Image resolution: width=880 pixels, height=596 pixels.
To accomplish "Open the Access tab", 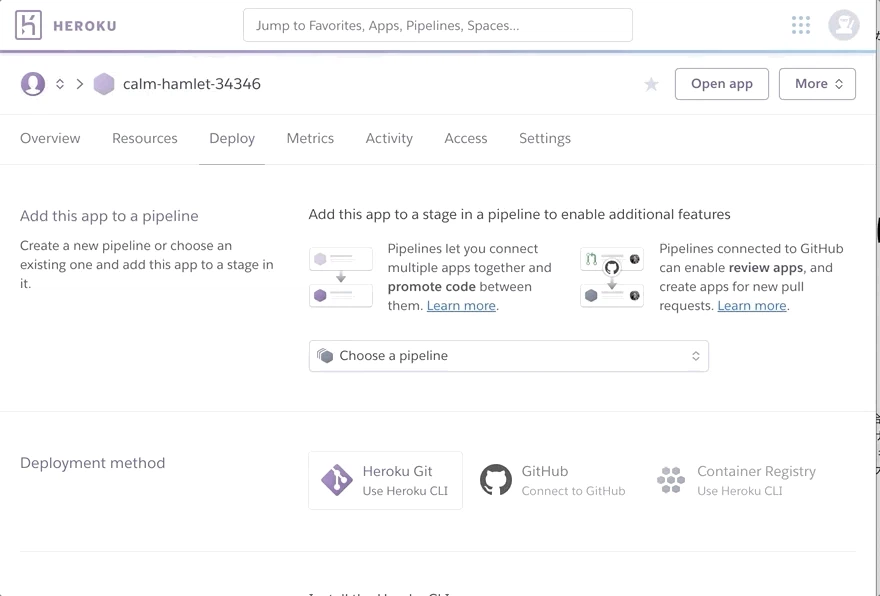I will click(466, 139).
